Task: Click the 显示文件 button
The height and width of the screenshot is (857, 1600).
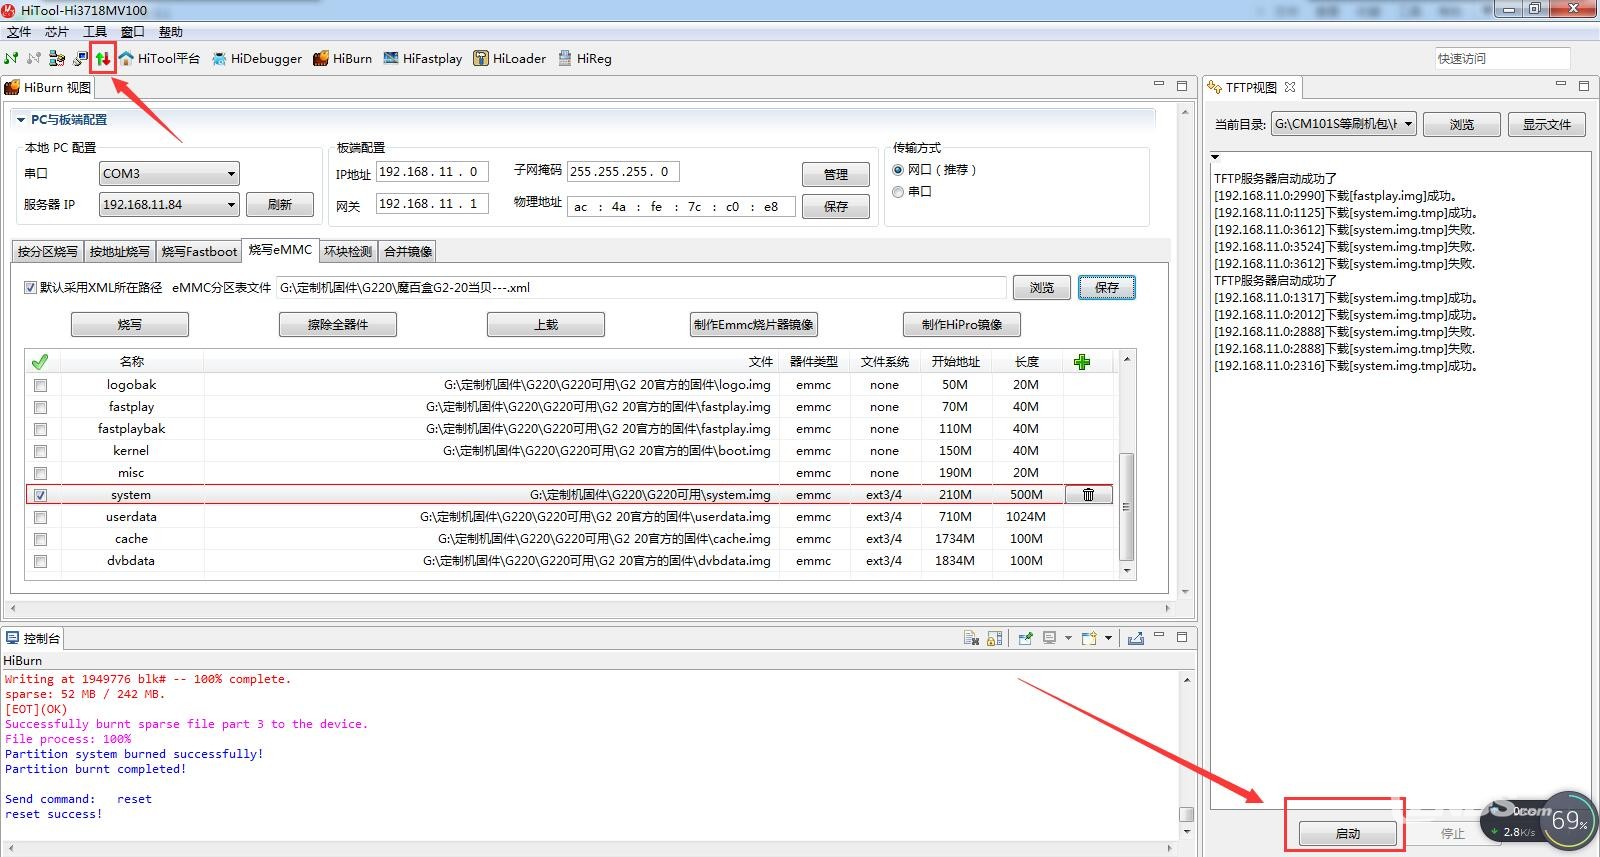Action: [x=1547, y=124]
